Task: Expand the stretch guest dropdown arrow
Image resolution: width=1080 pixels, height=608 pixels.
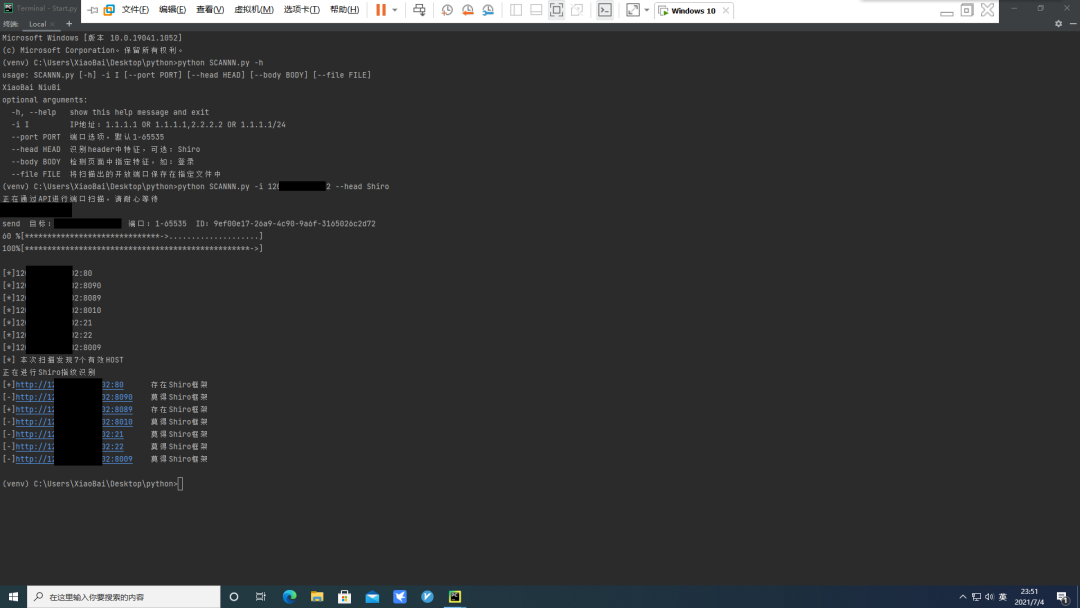Action: (647, 10)
